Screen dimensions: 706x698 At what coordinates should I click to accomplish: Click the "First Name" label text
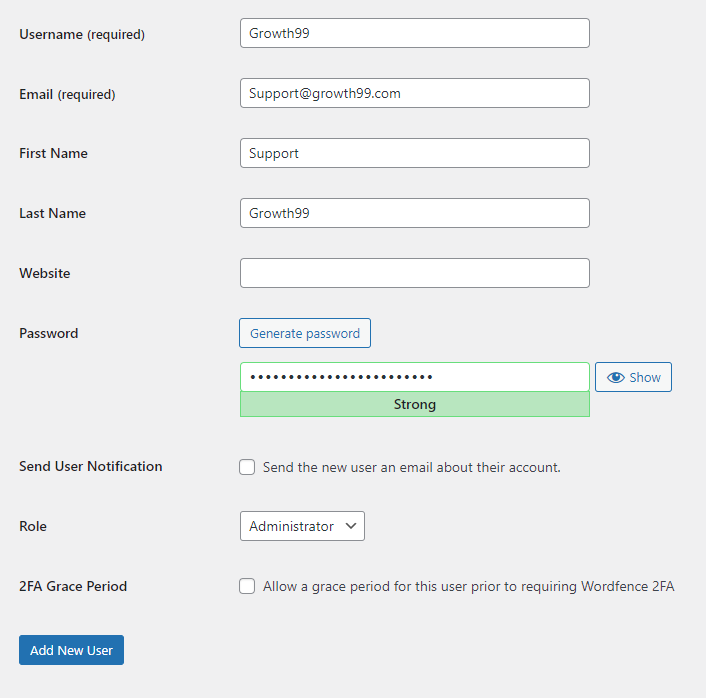[53, 153]
